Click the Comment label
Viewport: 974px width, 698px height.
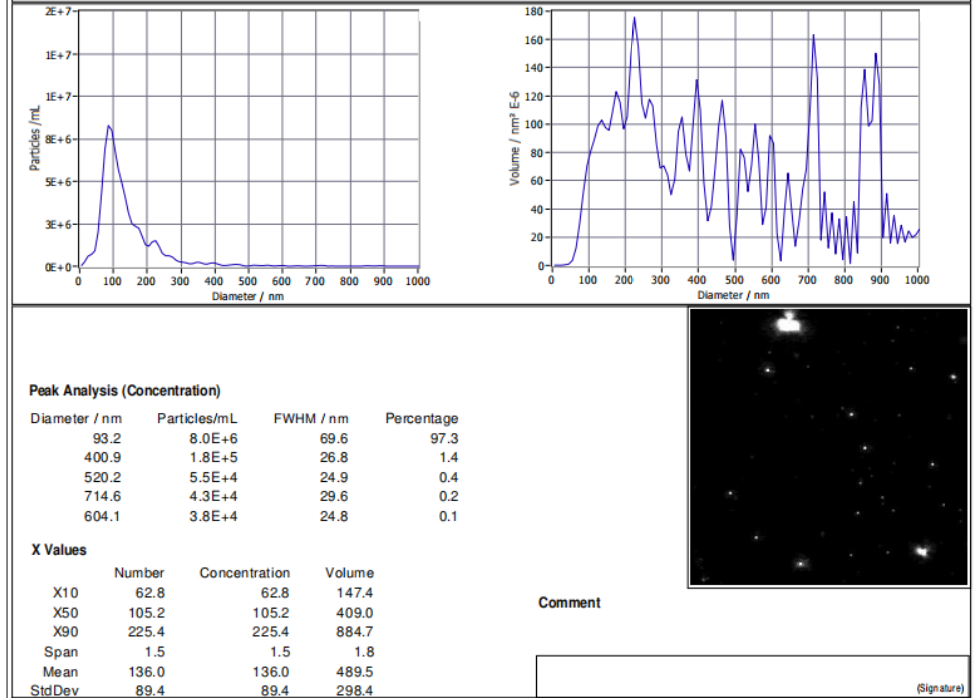coord(569,603)
